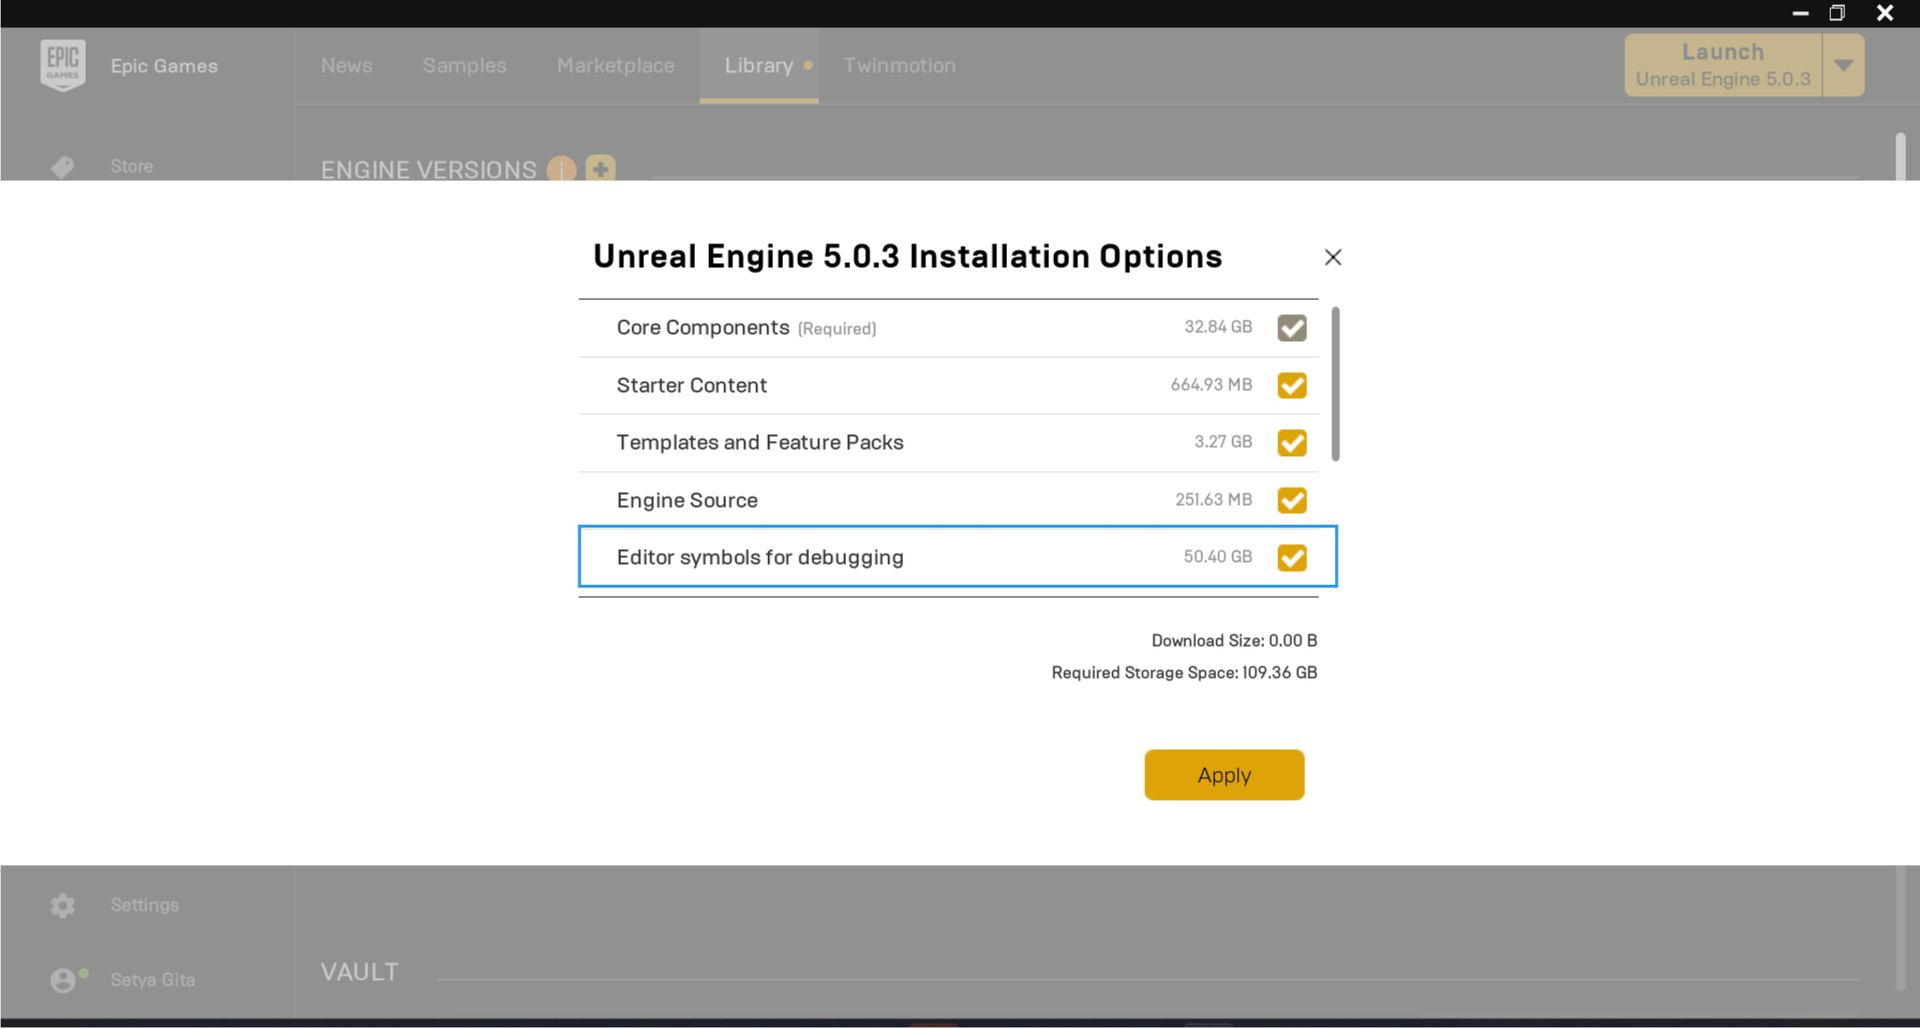Click the Download Size: 0.00 B text

coord(1234,641)
